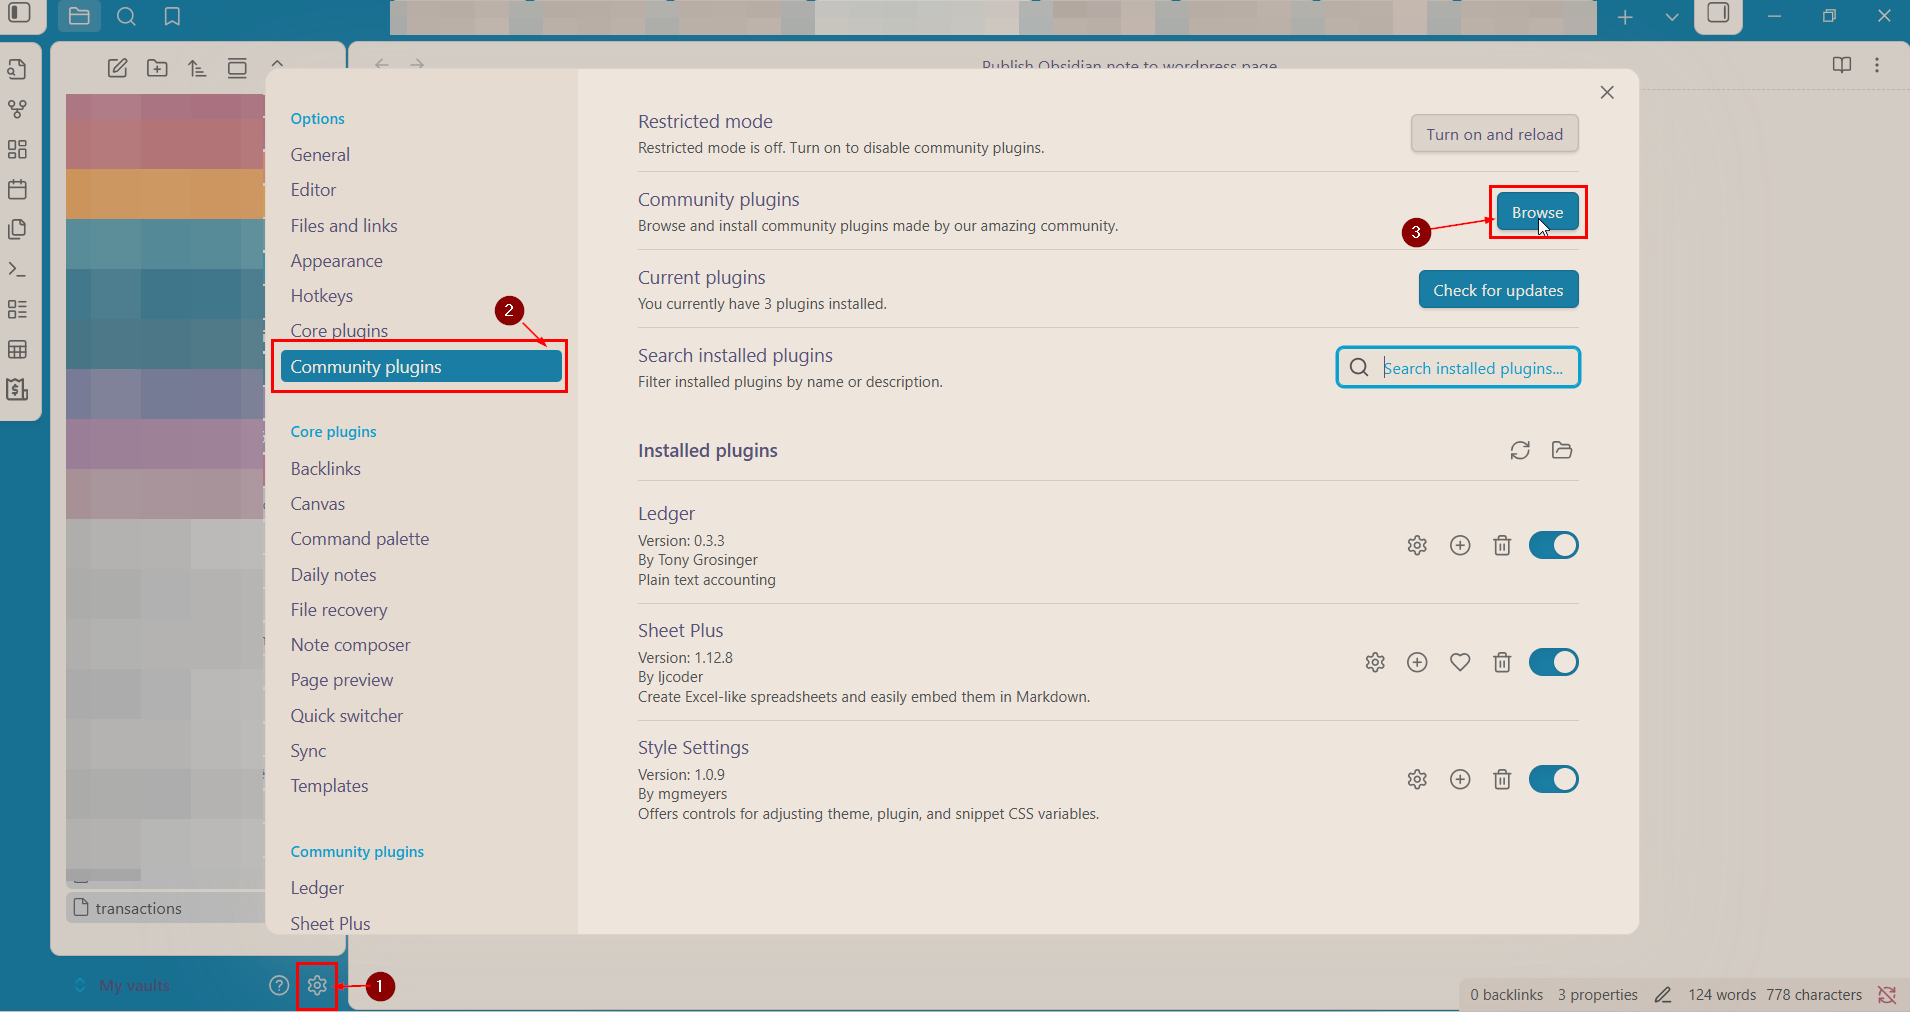1910x1012 pixels.
Task: Open settings for the Ledger plugin
Action: click(1417, 545)
